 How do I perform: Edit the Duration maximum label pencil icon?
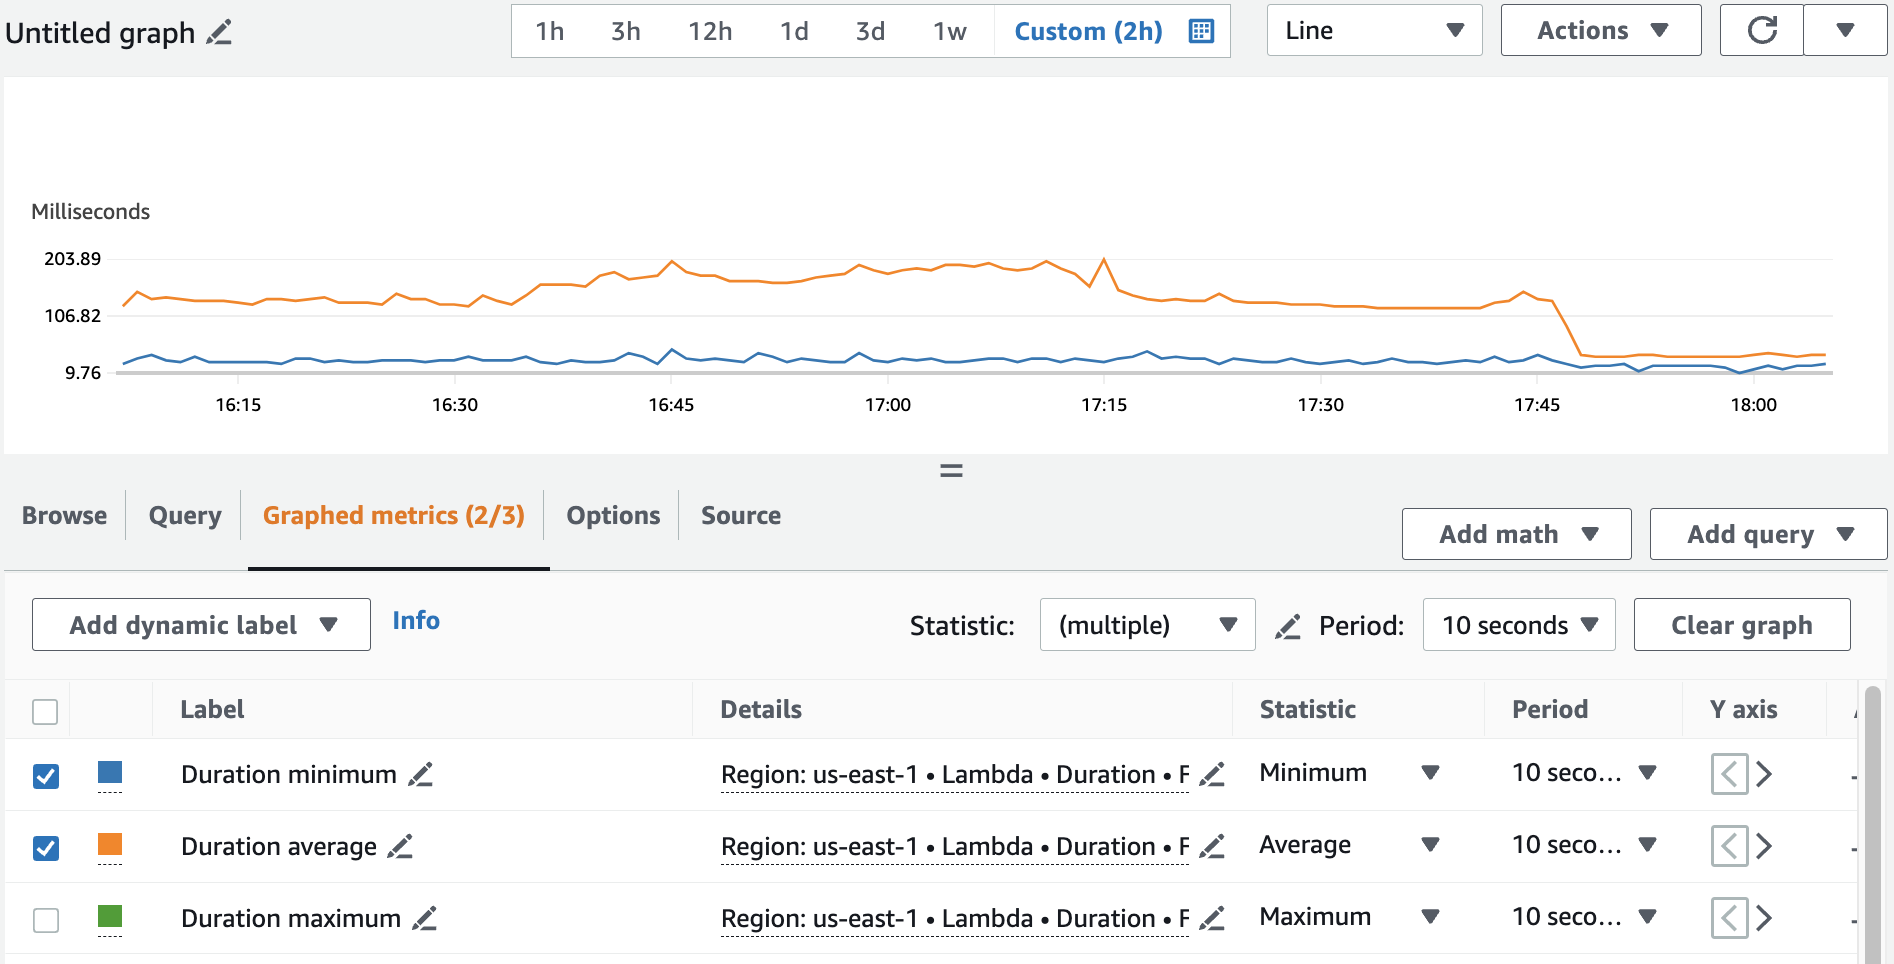coord(425,919)
